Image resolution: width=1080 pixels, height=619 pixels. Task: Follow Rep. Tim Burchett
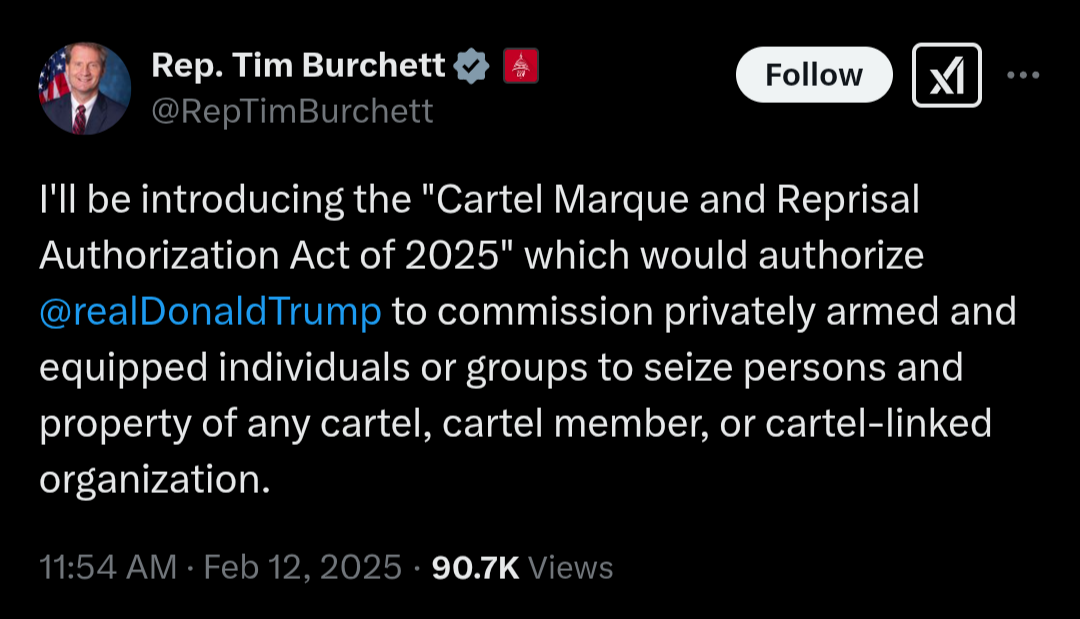click(x=813, y=75)
